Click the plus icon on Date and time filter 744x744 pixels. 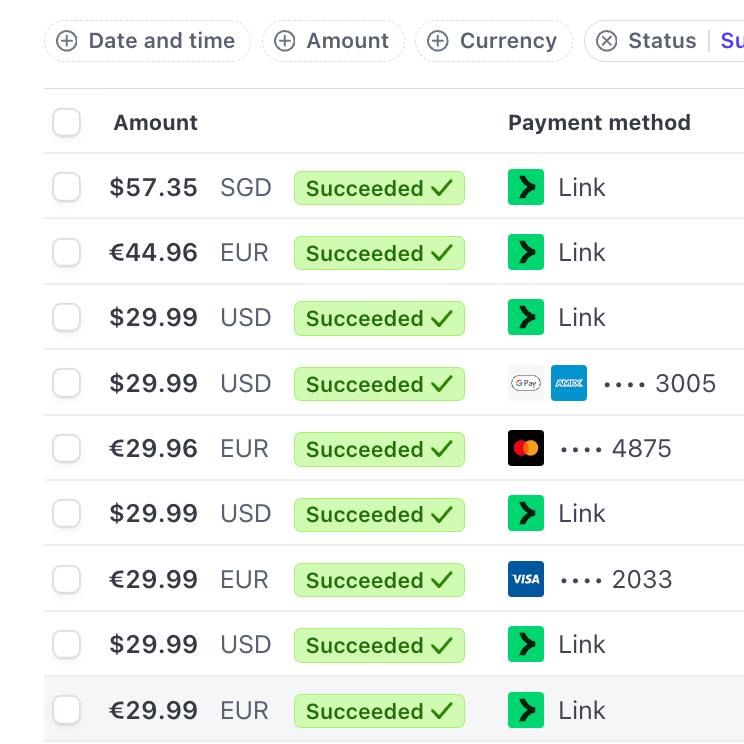(x=67, y=41)
